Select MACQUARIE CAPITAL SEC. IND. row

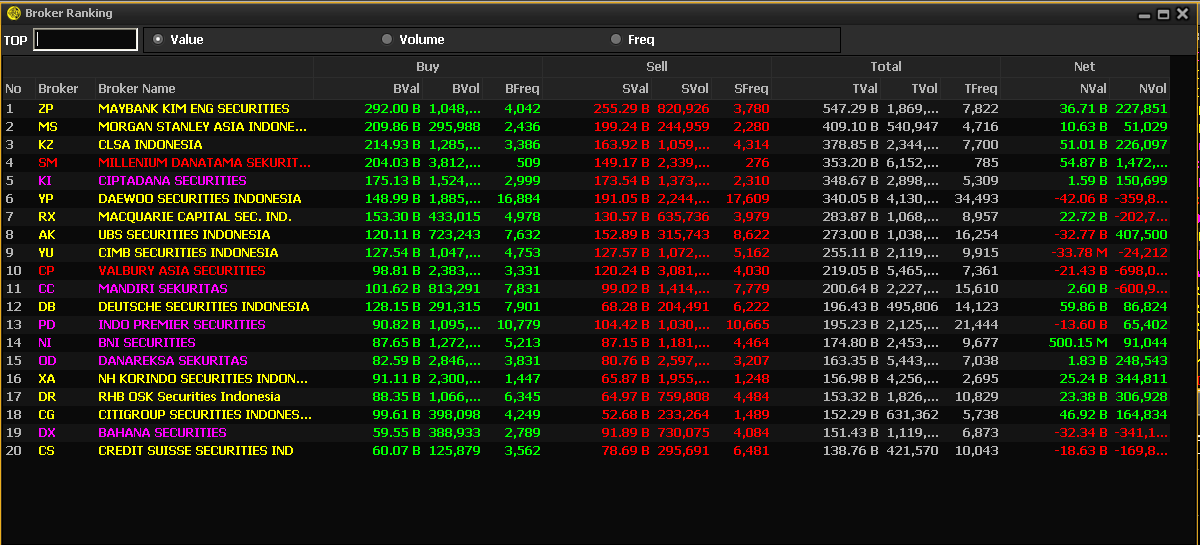click(586, 216)
